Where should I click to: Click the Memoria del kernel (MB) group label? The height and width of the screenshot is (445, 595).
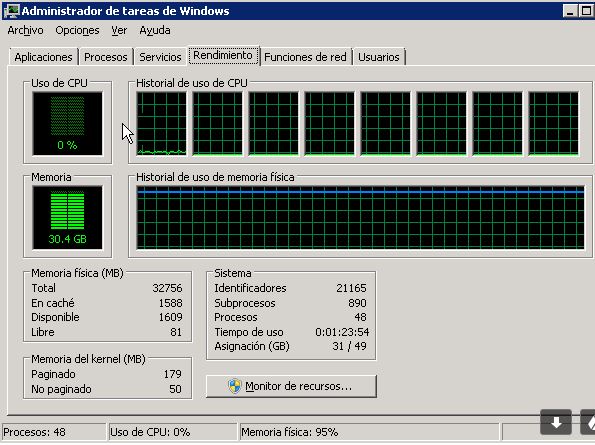click(88, 359)
